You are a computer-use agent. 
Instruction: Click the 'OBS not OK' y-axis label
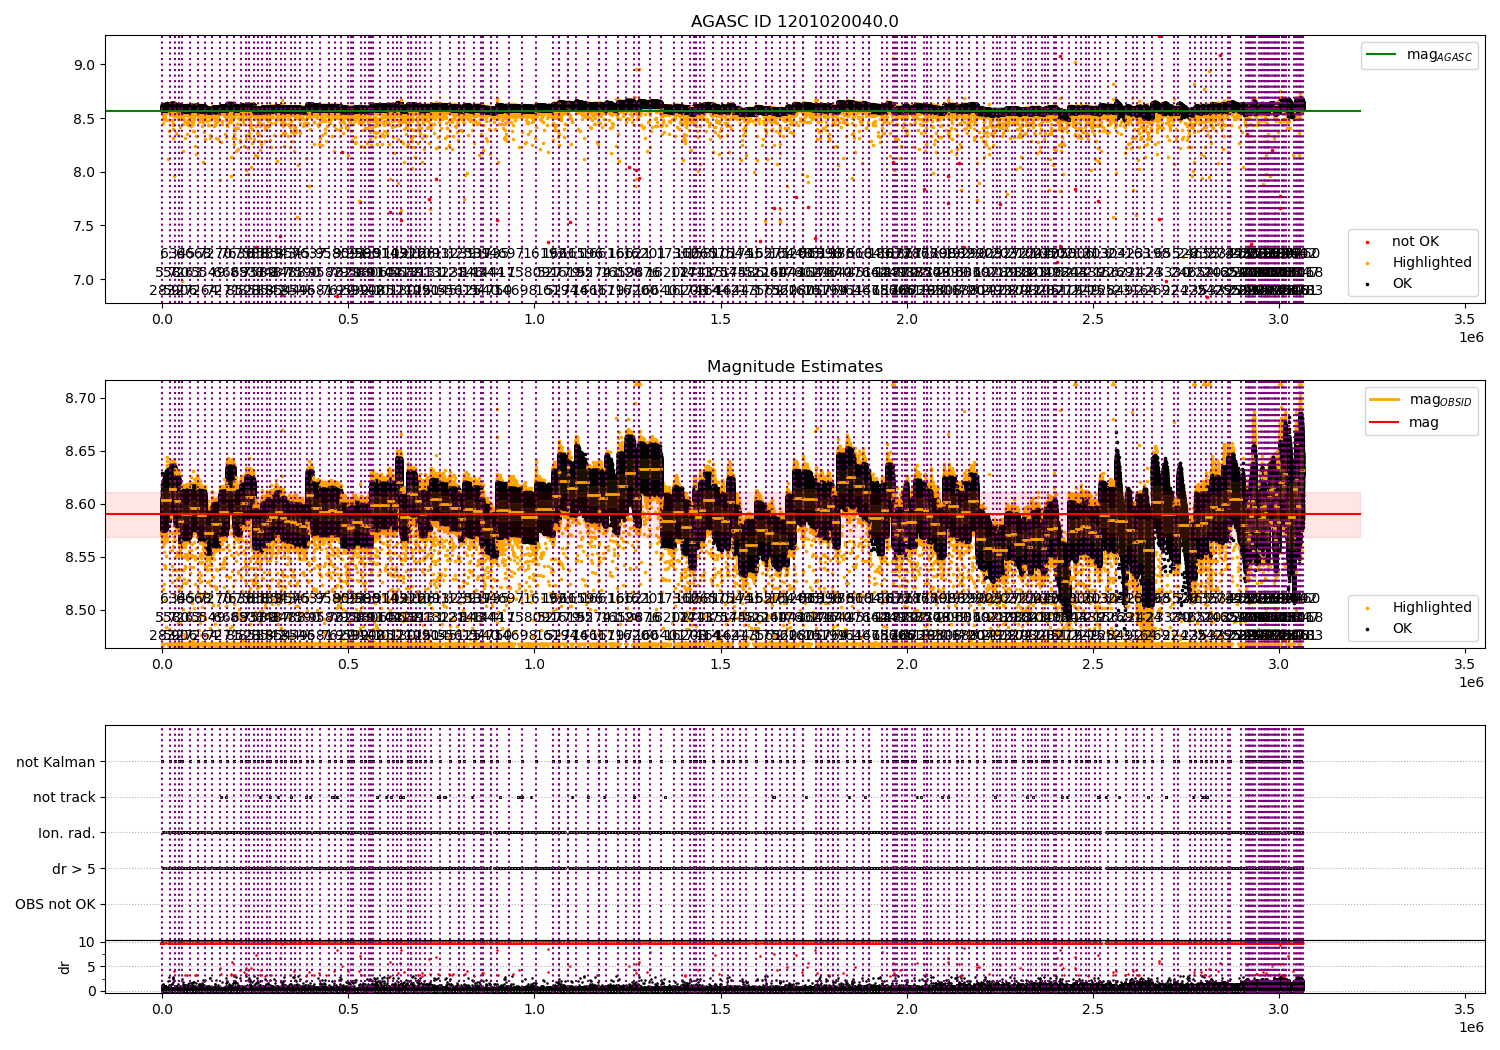click(55, 904)
